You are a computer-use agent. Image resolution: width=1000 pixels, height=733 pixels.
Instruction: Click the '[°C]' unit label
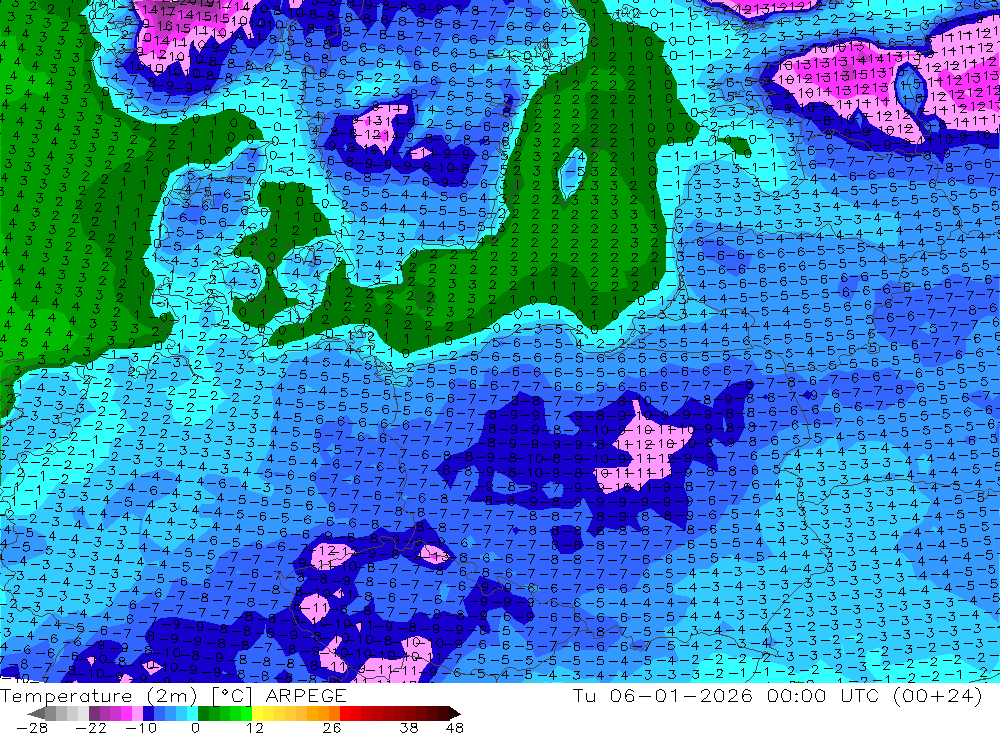pyautogui.click(x=232, y=696)
